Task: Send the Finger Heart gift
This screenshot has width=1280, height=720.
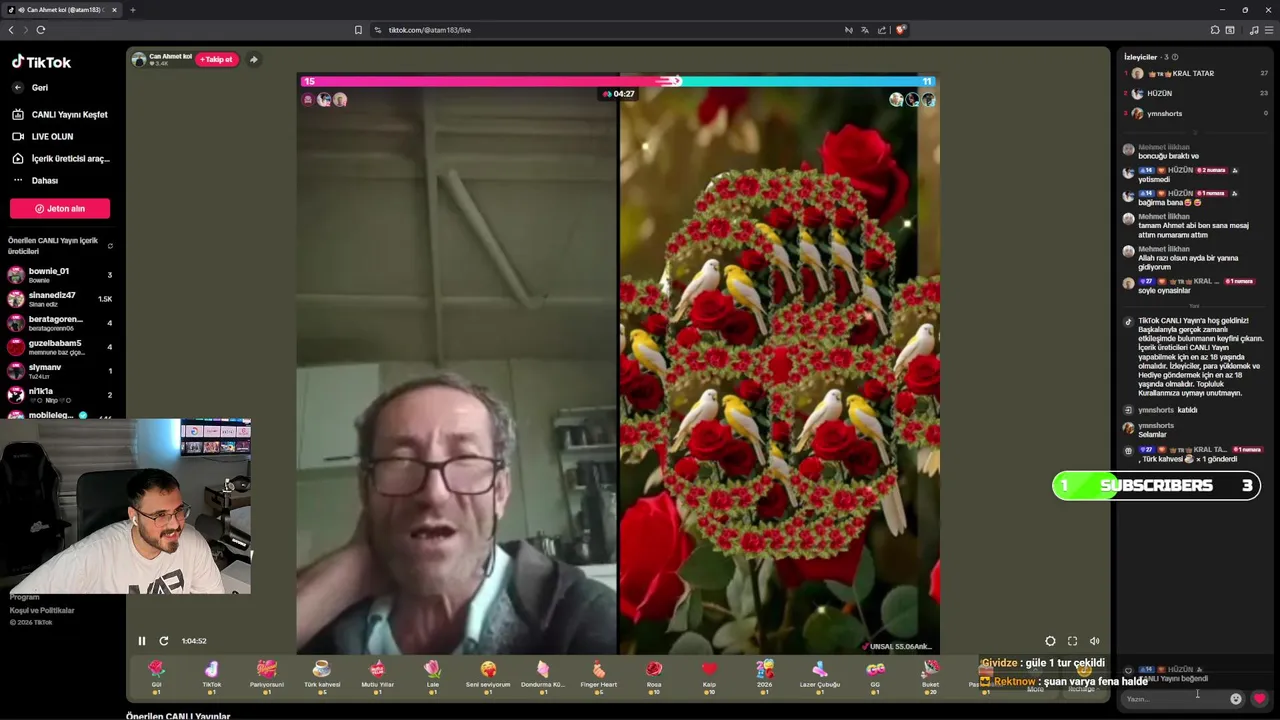Action: coord(598,676)
